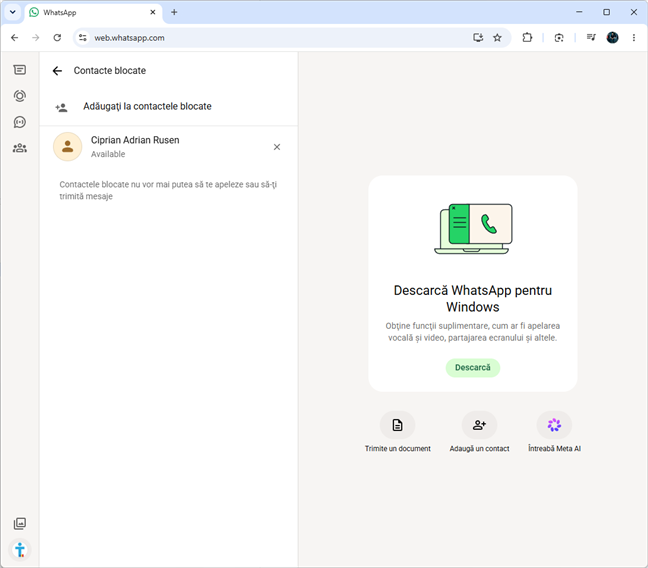
Task: Click the screenshot capture extension icon
Action: (x=559, y=38)
